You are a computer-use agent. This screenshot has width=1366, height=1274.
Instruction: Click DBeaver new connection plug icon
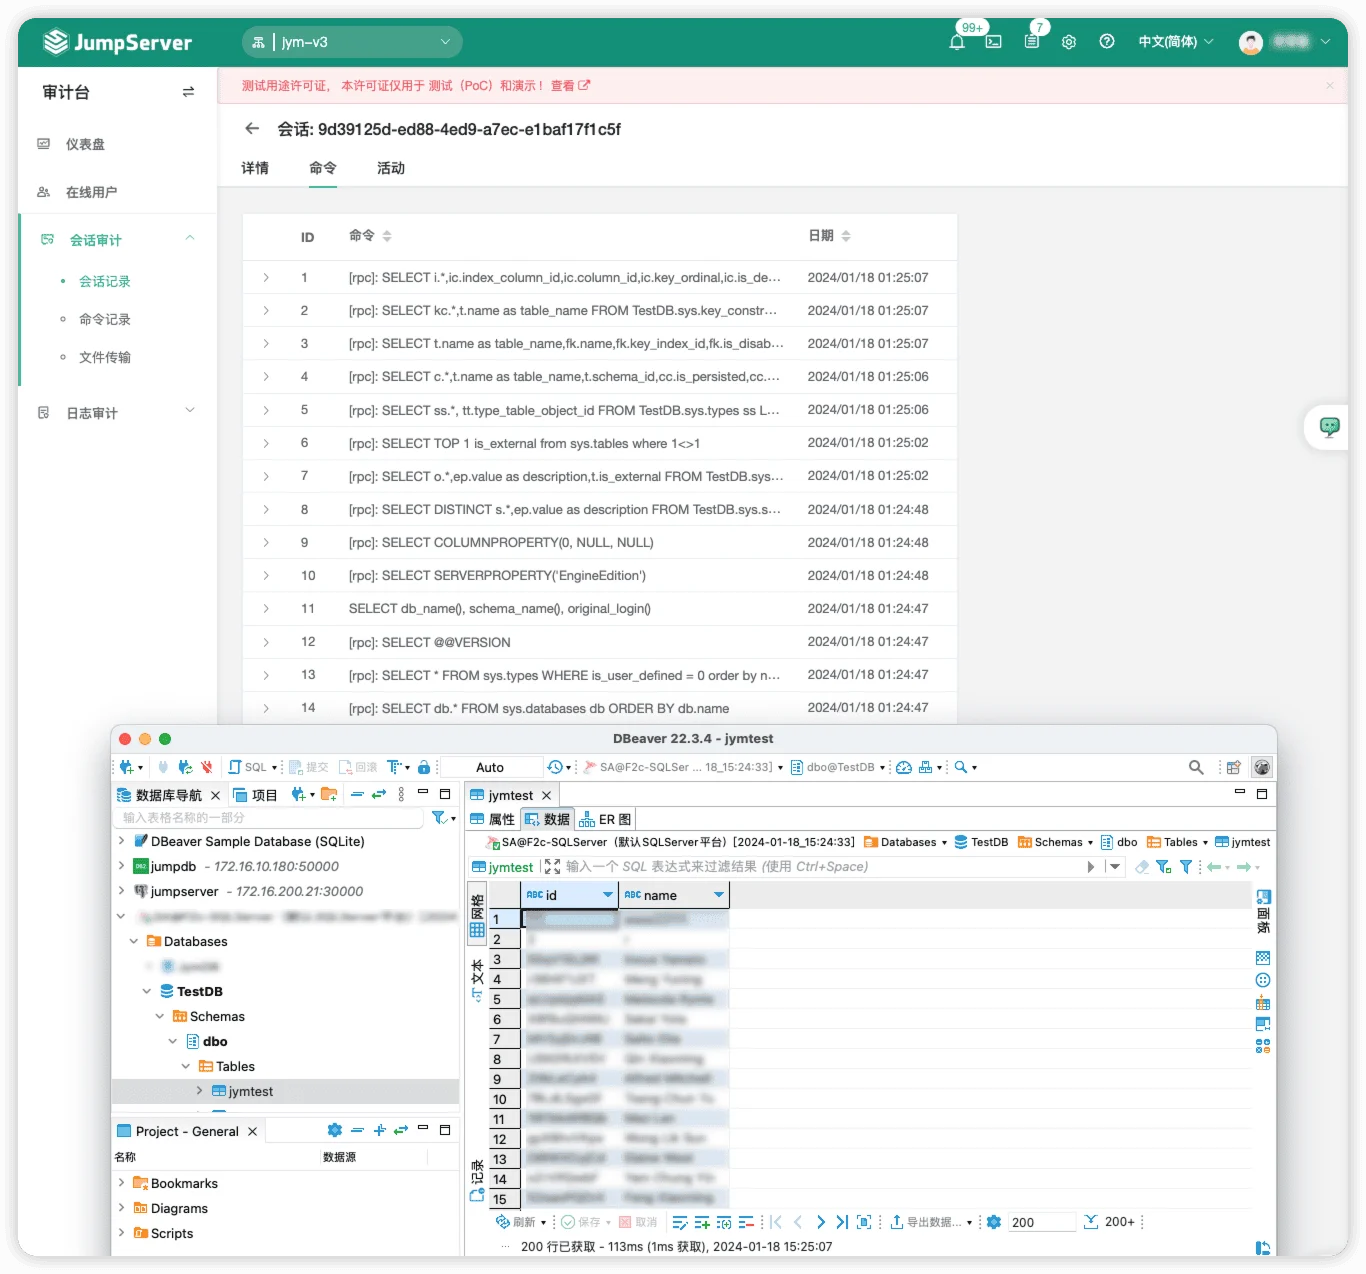pyautogui.click(x=127, y=767)
